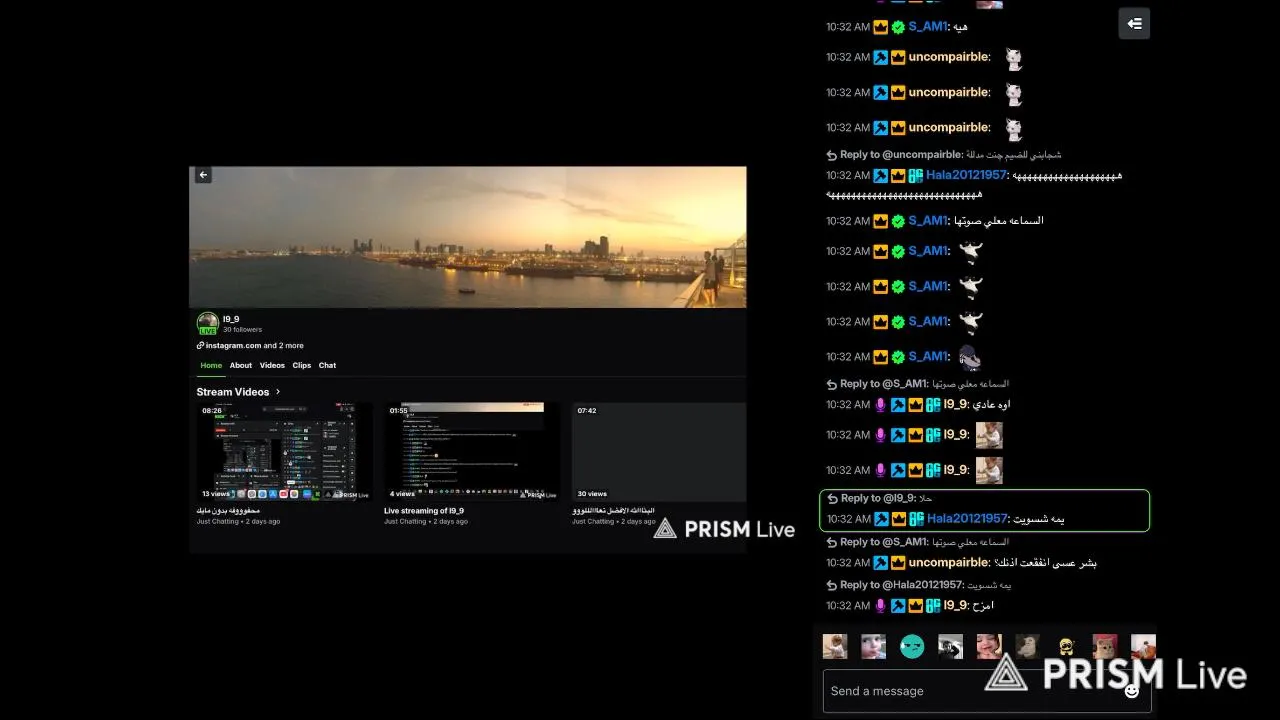Open the l9_9 channel avatar with LIVE badge
This screenshot has height=720, width=1280.
click(x=208, y=324)
